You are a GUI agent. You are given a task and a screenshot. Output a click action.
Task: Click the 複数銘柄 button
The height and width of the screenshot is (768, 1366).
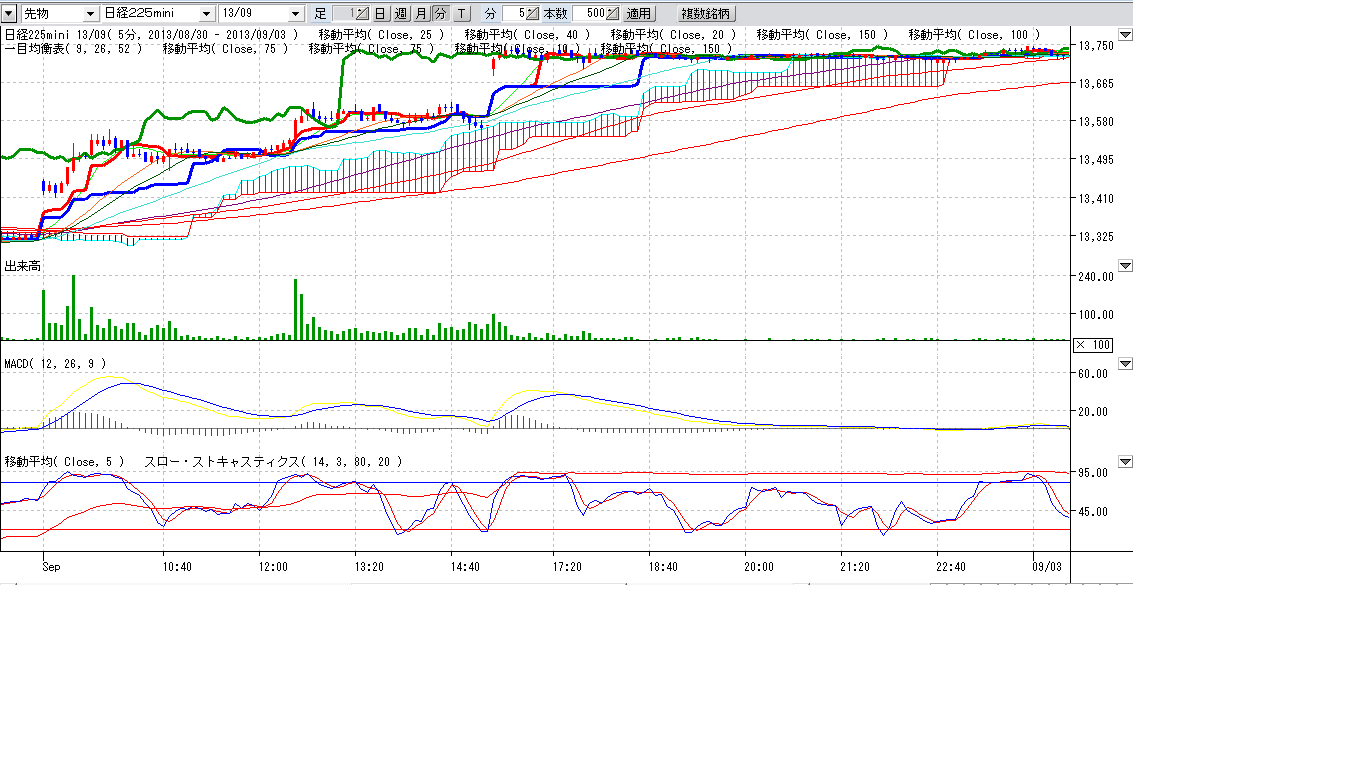tap(705, 14)
